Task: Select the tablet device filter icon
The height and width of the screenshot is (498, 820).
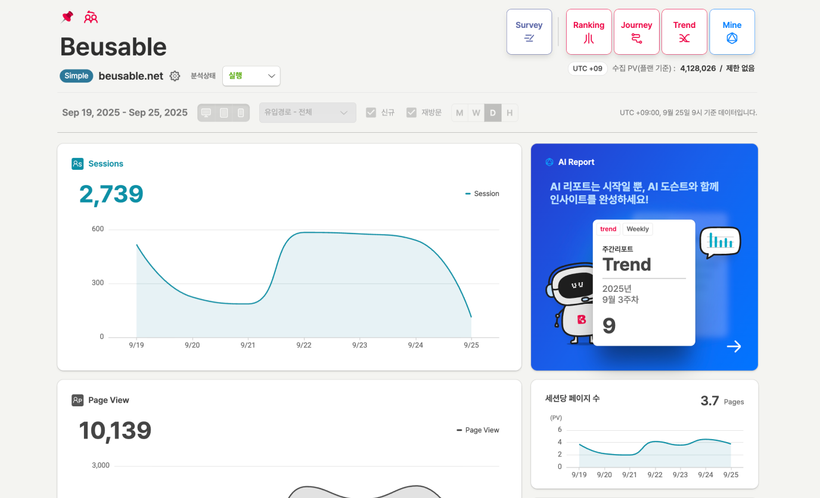Action: coord(224,113)
